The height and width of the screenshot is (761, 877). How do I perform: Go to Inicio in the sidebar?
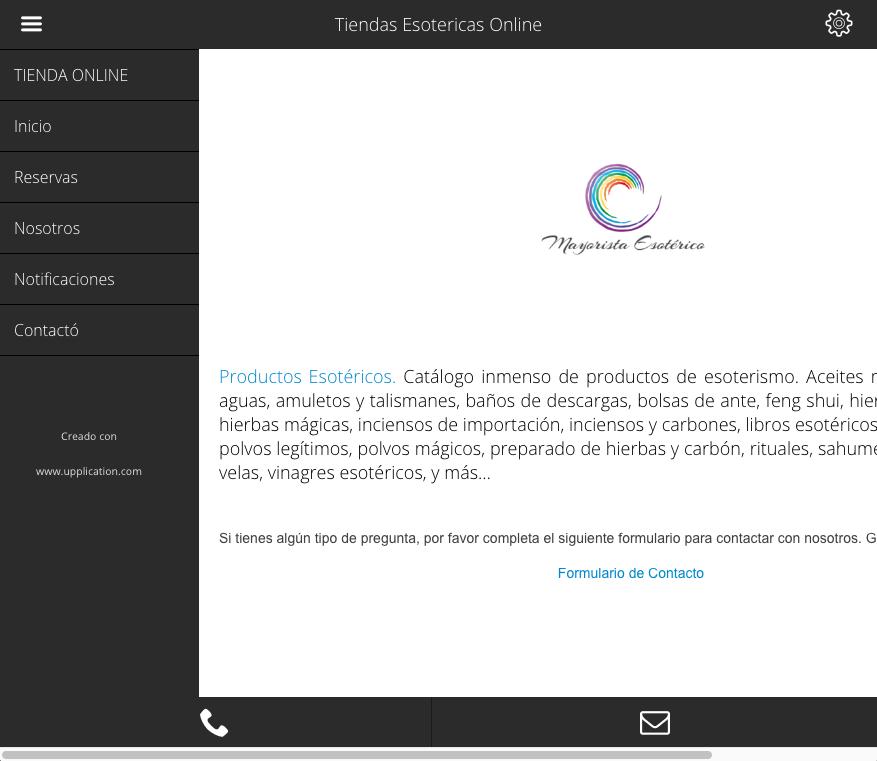pyautogui.click(x=100, y=126)
